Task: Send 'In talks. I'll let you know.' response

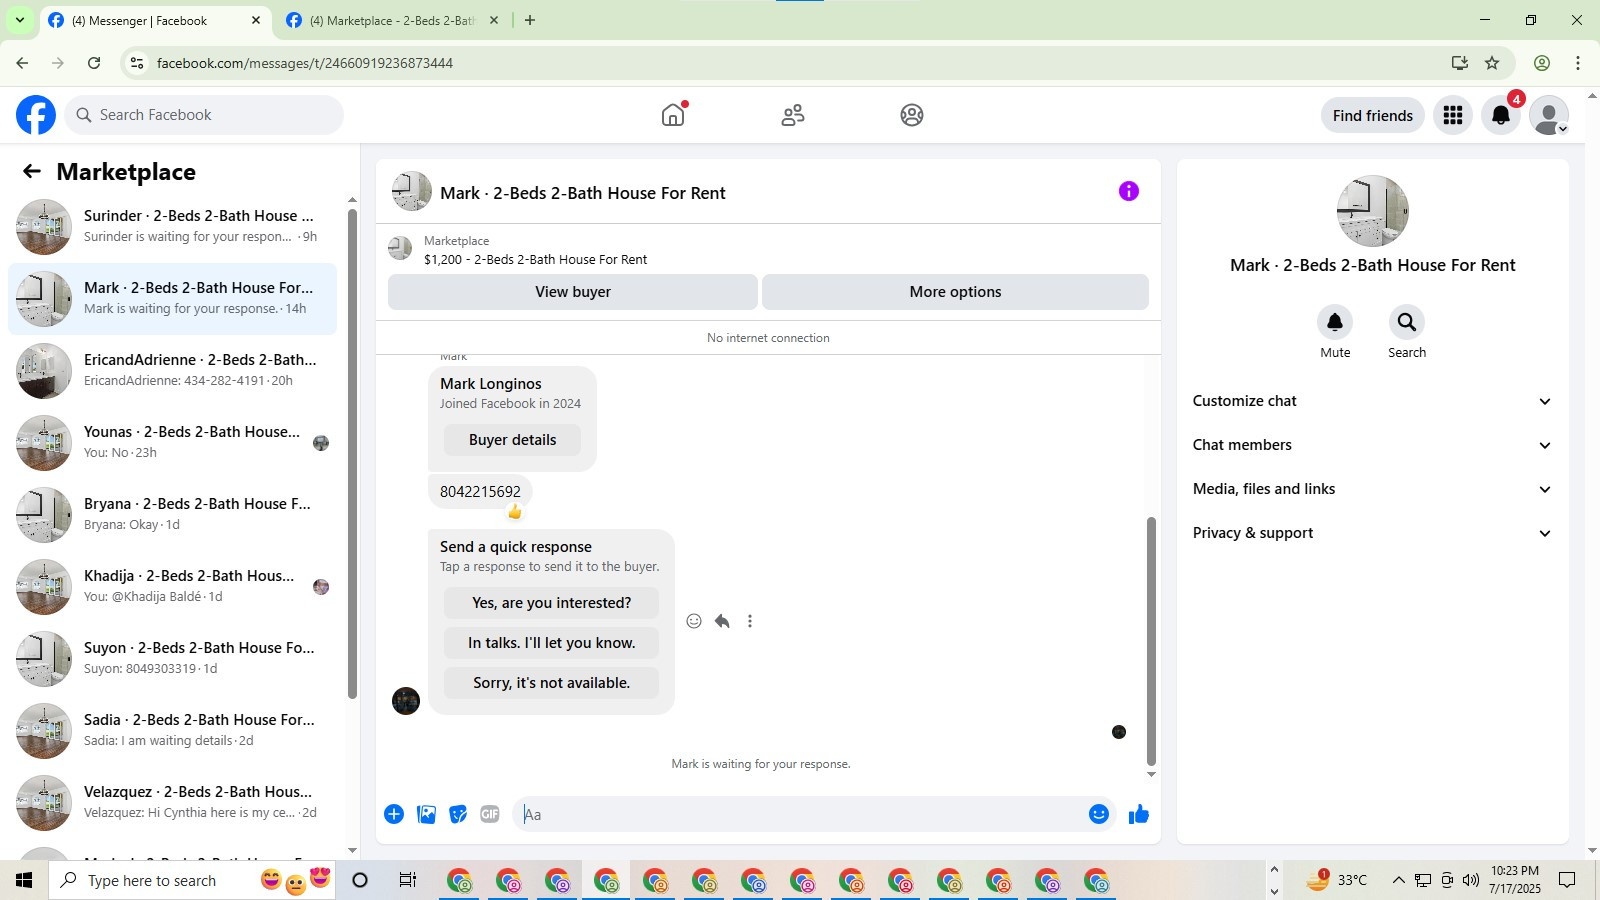Action: (x=551, y=643)
